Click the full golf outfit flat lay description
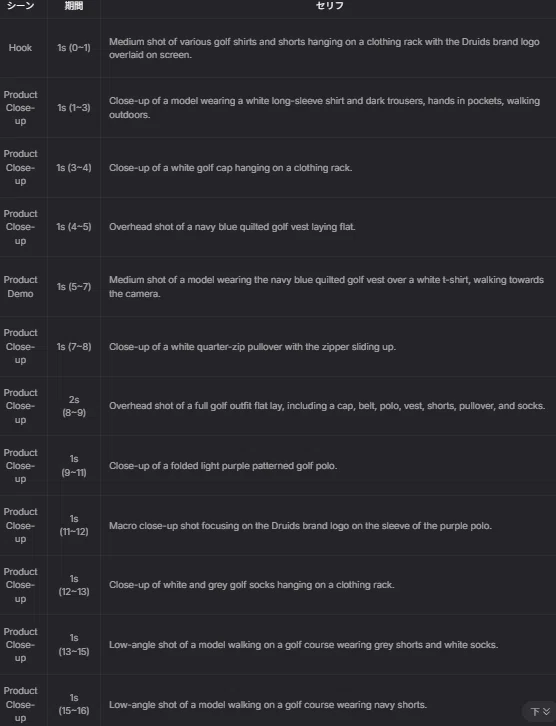Screen dimensions: 556x726 point(327,406)
